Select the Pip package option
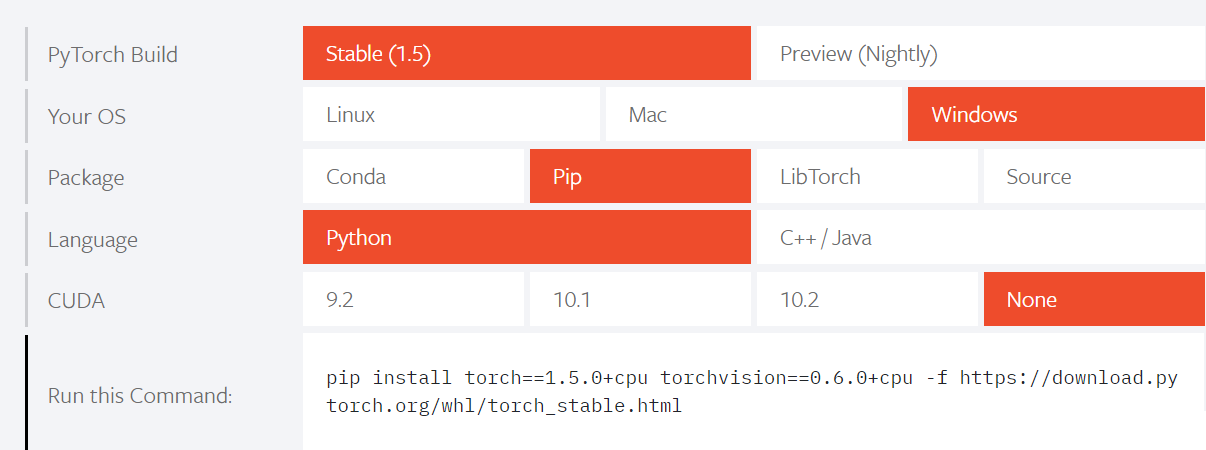Image resolution: width=1206 pixels, height=450 pixels. [x=640, y=177]
